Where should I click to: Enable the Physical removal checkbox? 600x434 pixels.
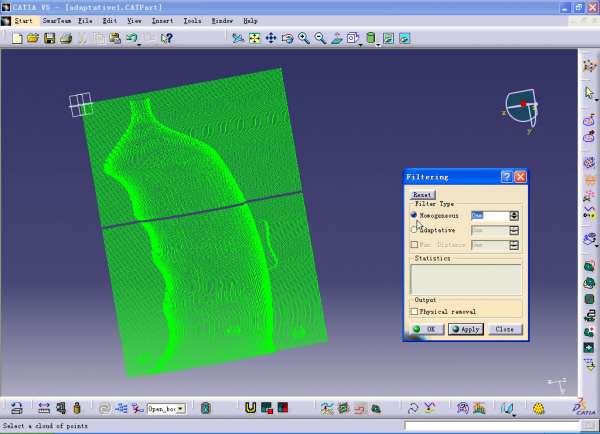[414, 311]
